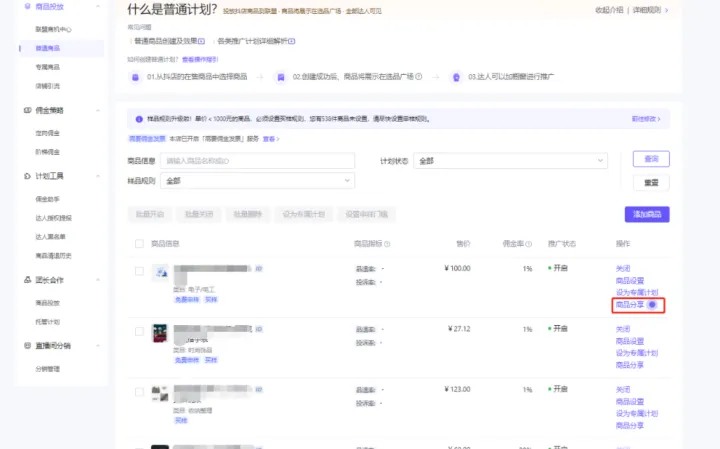Open video icon beside 各类推广计划详细解析
The width and height of the screenshot is (720, 449).
click(292, 41)
